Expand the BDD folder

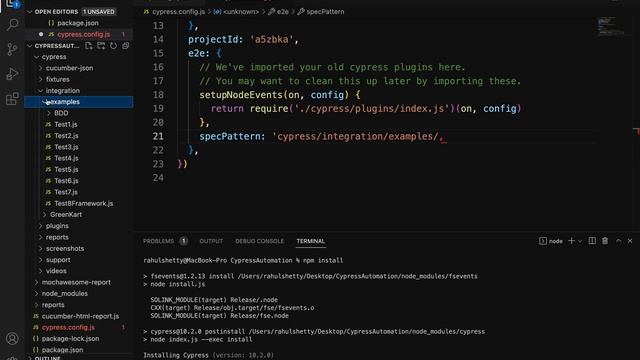[x=49, y=113]
